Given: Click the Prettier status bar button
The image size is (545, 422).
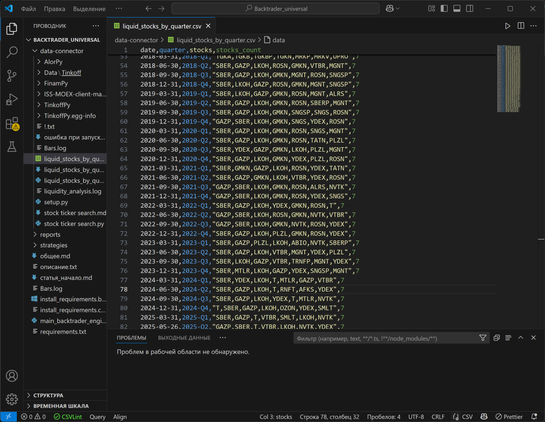Looking at the screenshot, I should pyautogui.click(x=509, y=417).
